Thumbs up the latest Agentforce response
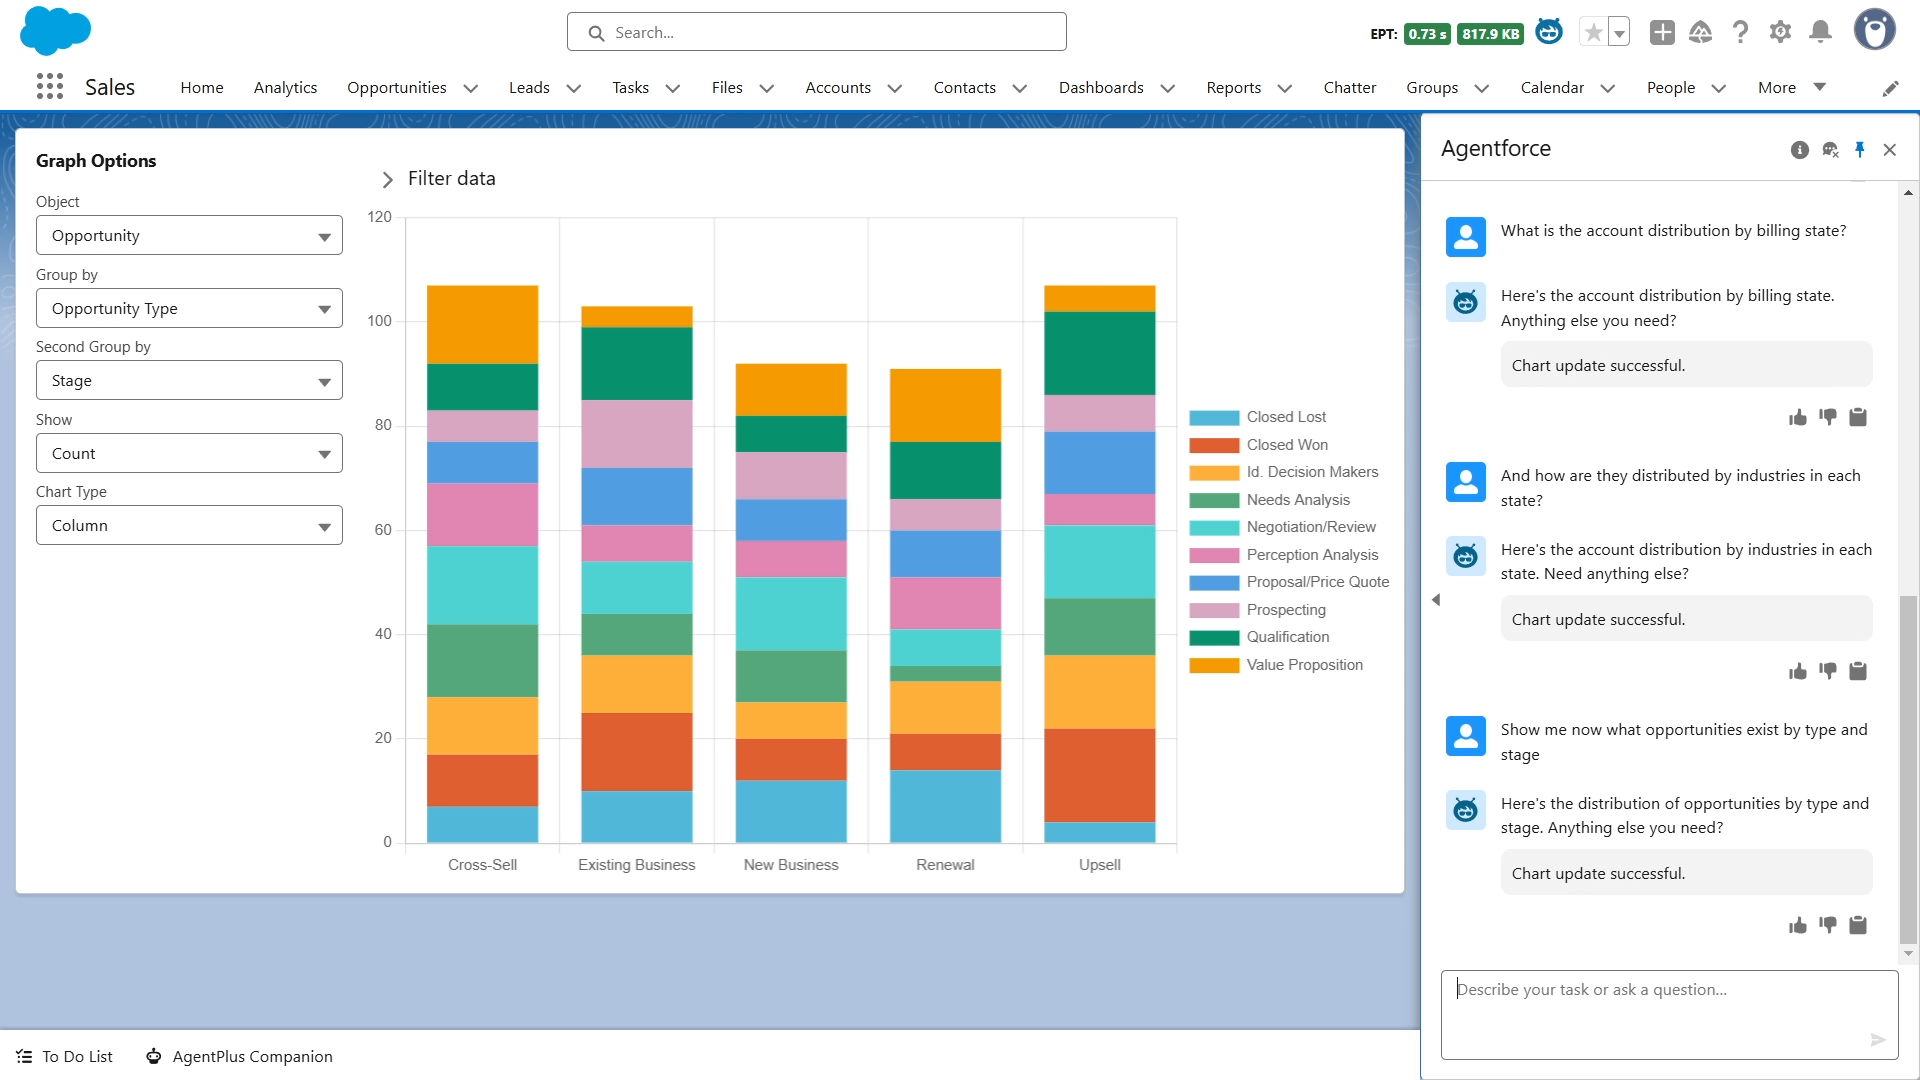The width and height of the screenshot is (1920, 1080). point(1797,925)
